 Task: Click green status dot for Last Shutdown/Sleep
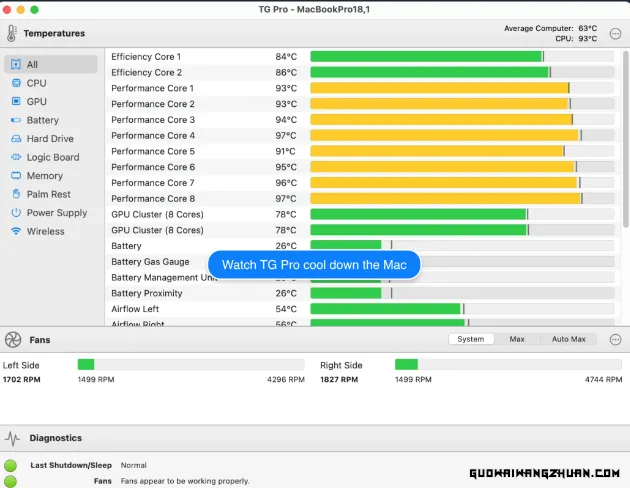pyautogui.click(x=10, y=466)
